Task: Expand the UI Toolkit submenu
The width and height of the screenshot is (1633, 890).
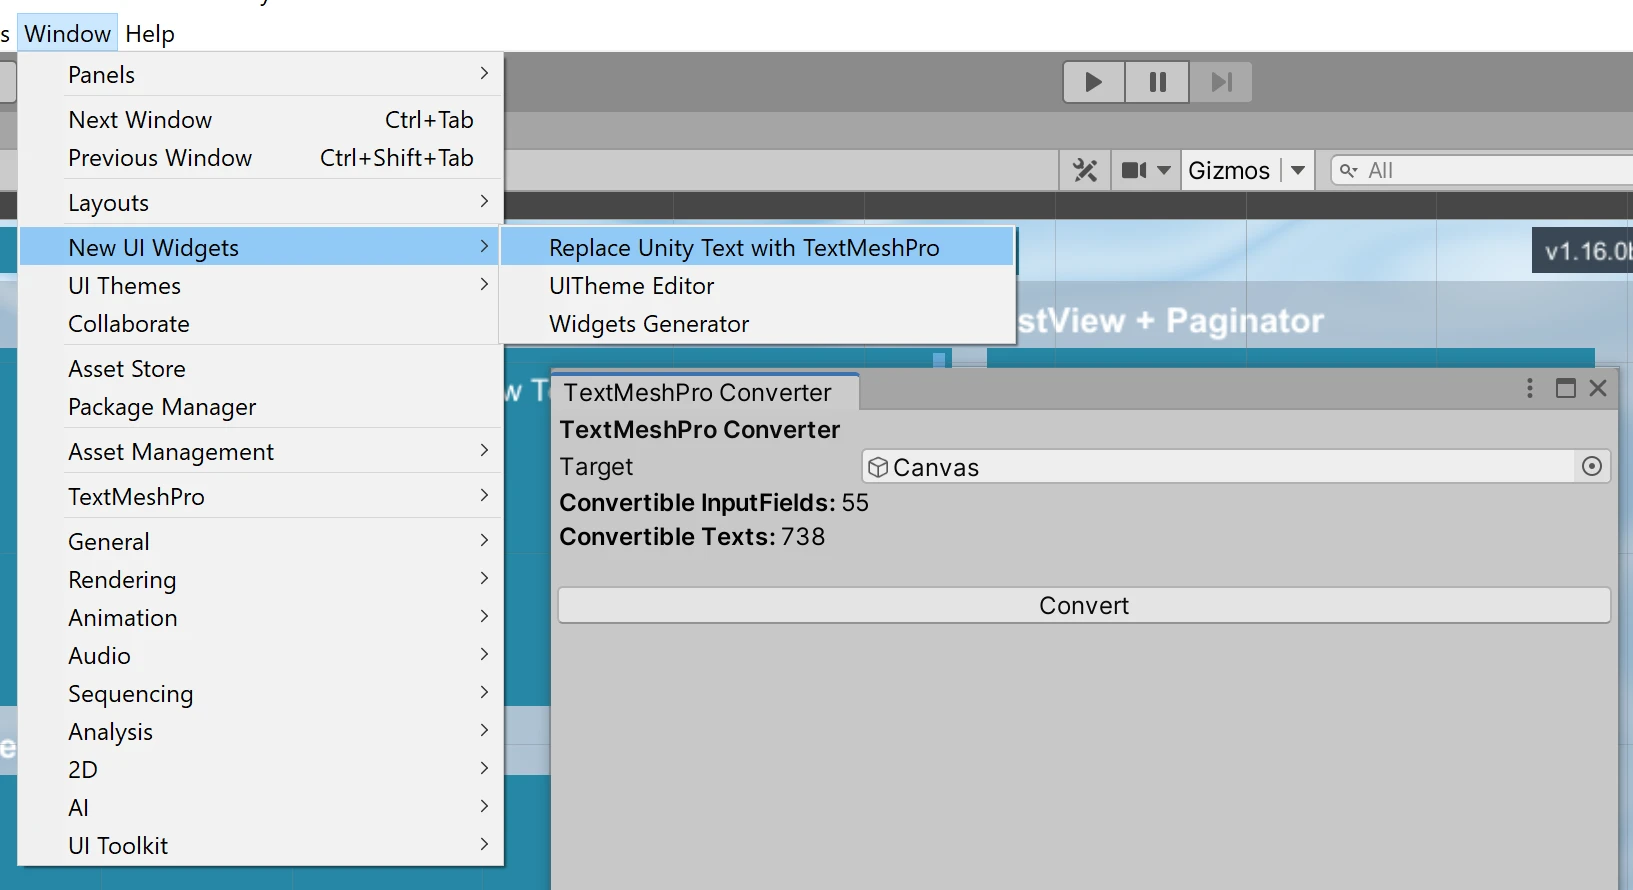Action: (261, 846)
